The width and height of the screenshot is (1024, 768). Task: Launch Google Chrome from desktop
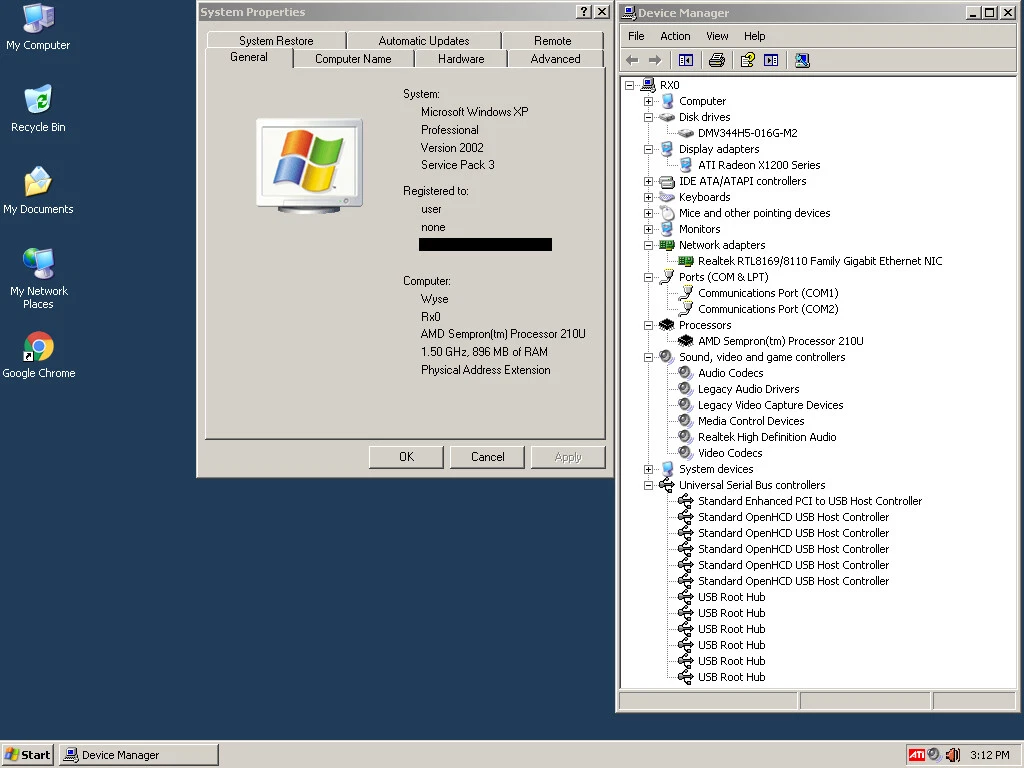click(x=38, y=355)
